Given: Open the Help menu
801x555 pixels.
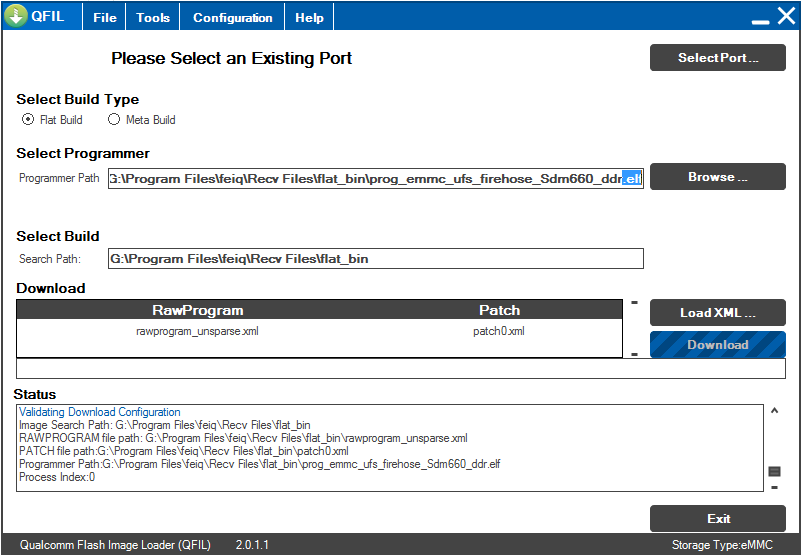Looking at the screenshot, I should [x=309, y=17].
